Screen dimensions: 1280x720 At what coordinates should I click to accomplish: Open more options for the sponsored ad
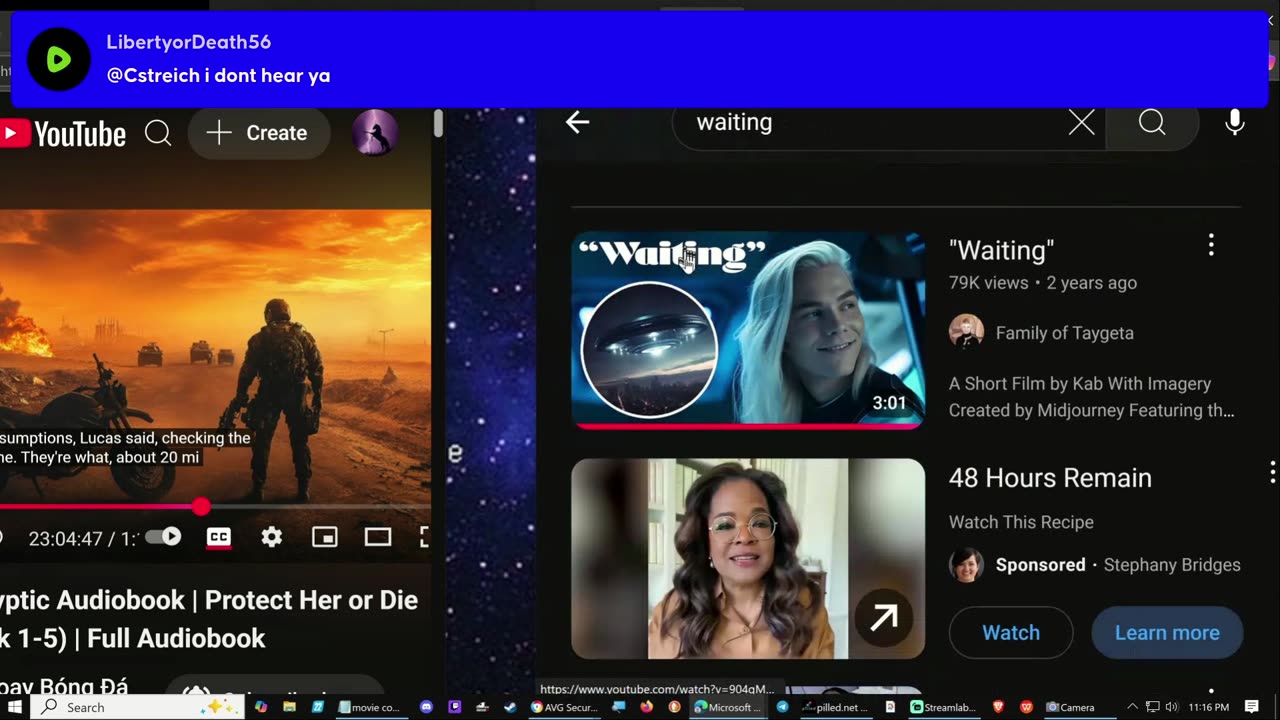click(x=1272, y=472)
